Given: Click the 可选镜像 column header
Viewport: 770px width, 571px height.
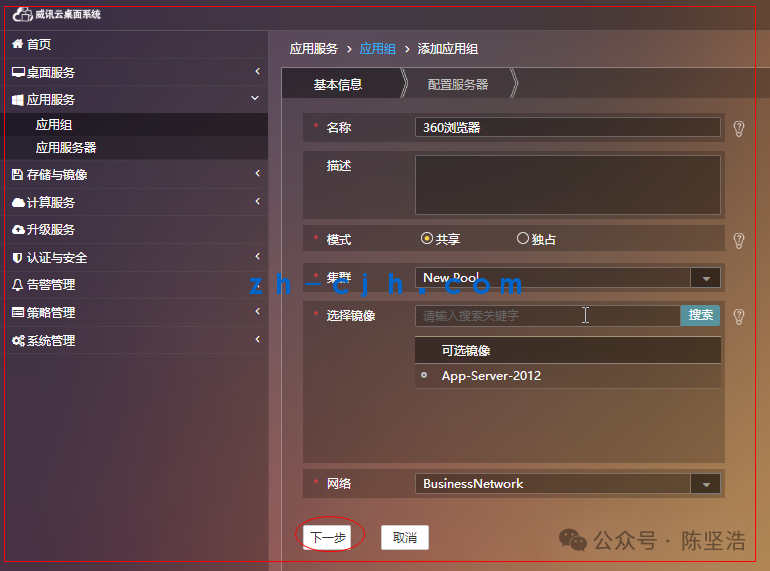Looking at the screenshot, I should [x=568, y=350].
